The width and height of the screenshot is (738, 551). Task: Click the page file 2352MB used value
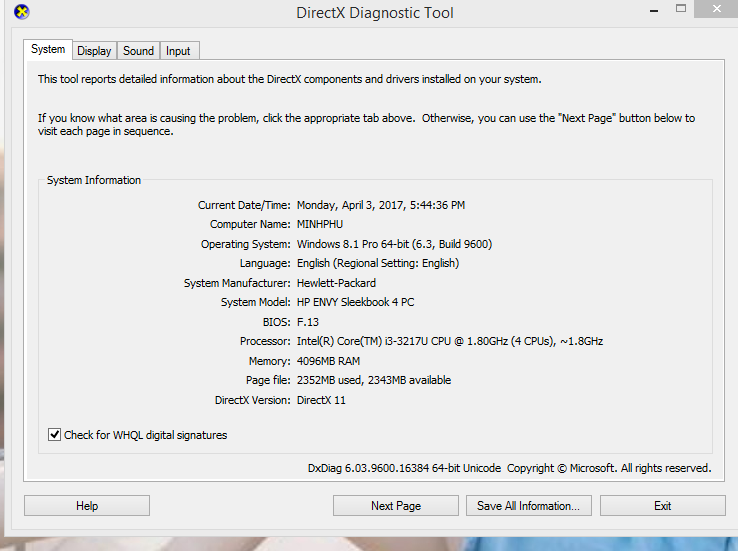coord(374,380)
